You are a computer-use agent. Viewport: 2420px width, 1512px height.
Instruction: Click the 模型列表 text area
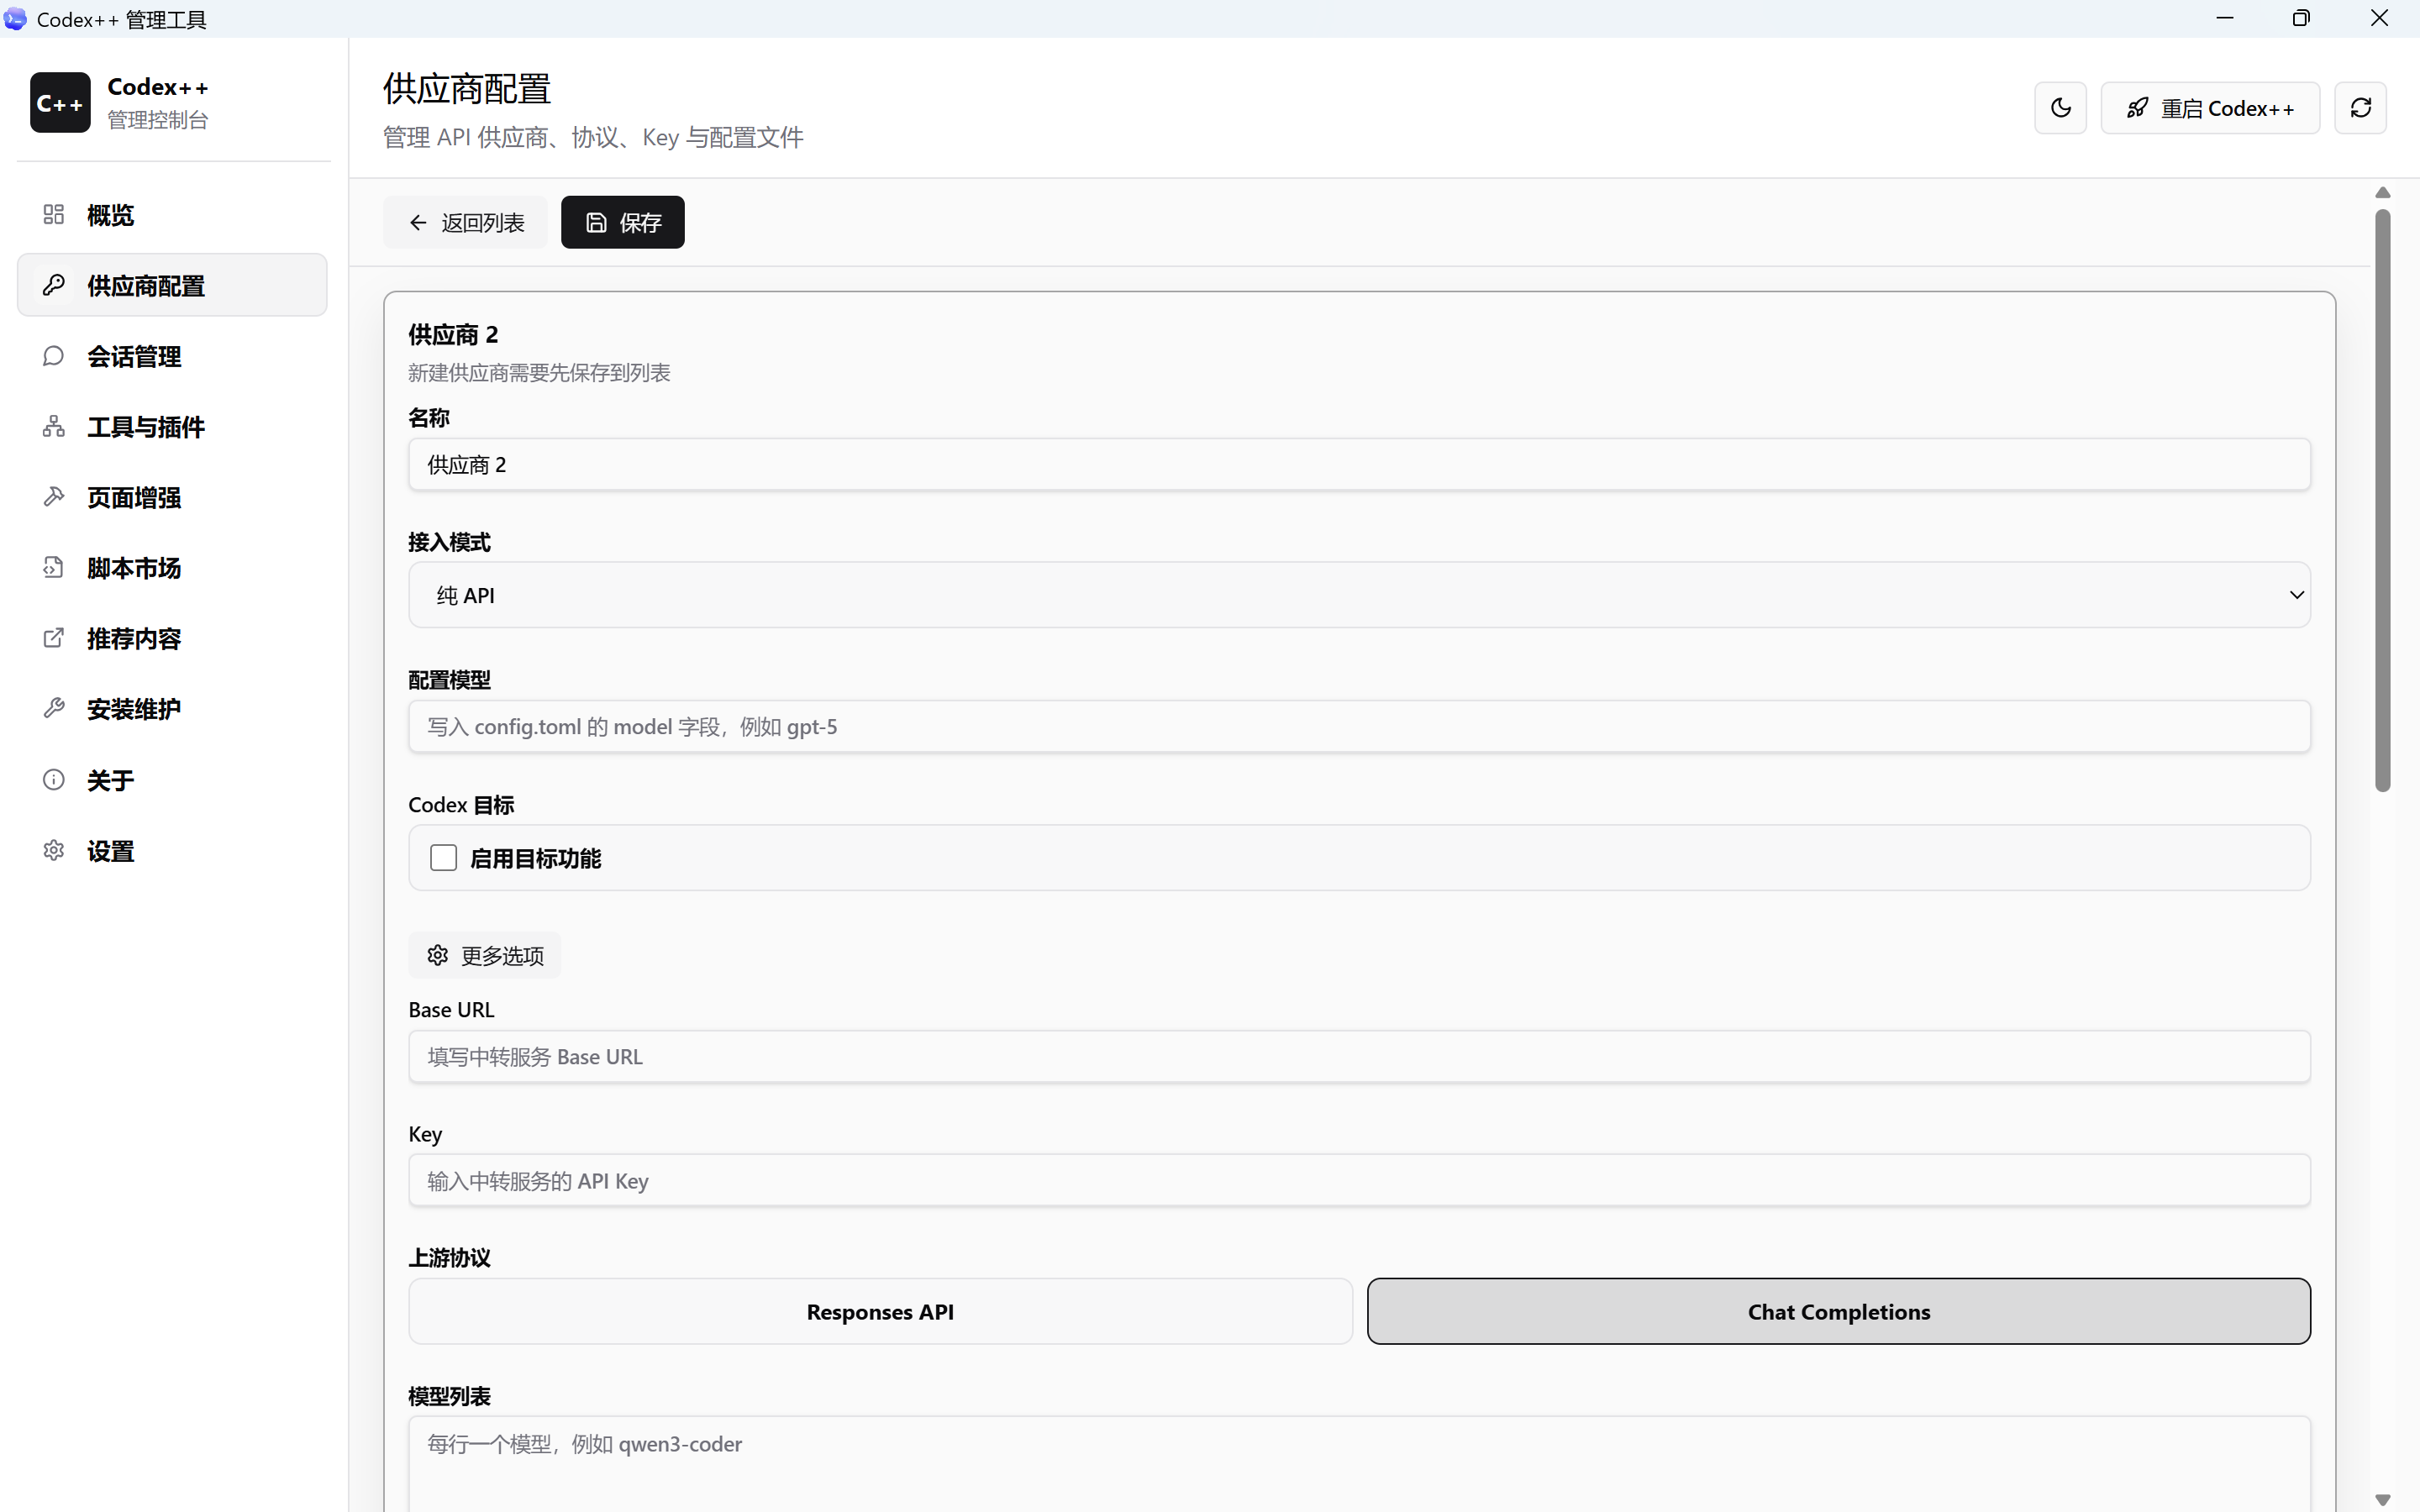pyautogui.click(x=1359, y=1463)
